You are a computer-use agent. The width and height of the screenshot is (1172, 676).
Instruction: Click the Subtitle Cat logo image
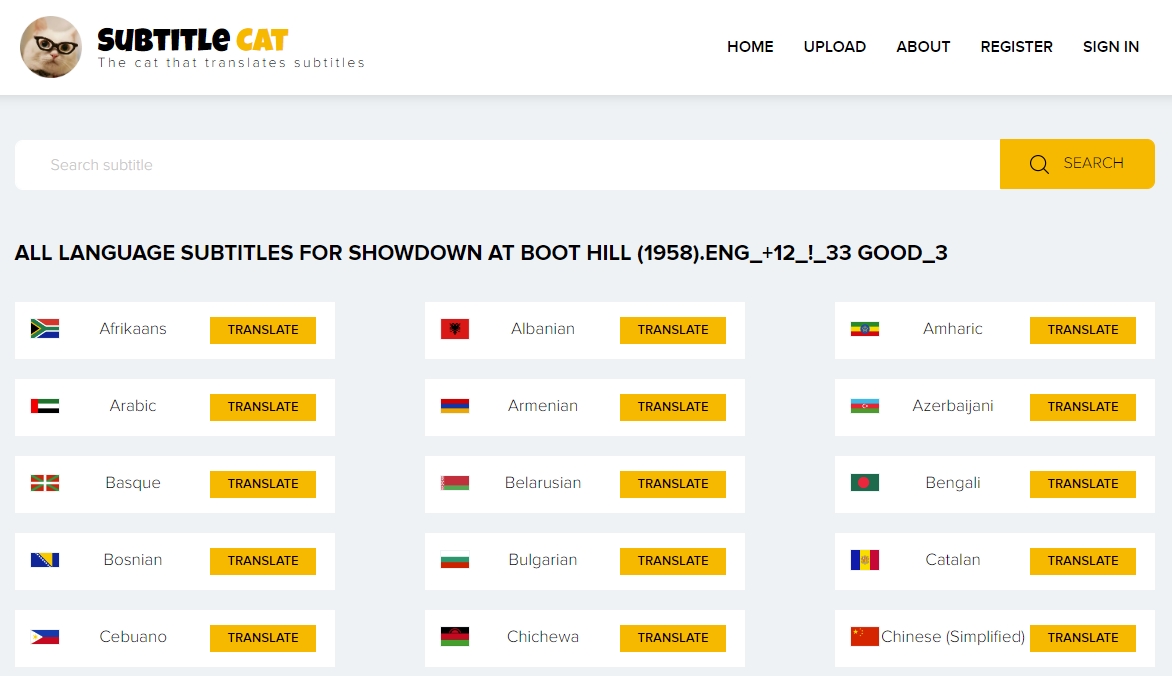click(51, 47)
